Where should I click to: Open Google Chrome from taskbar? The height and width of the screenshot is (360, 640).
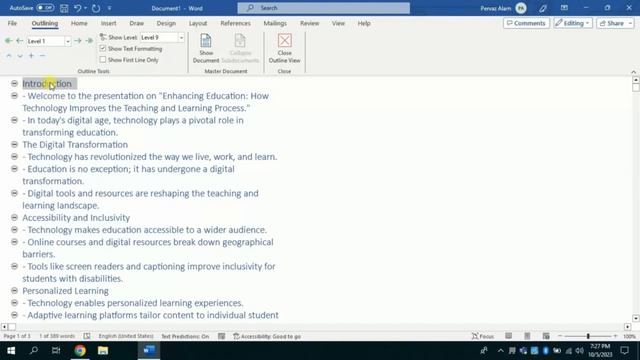(x=80, y=350)
